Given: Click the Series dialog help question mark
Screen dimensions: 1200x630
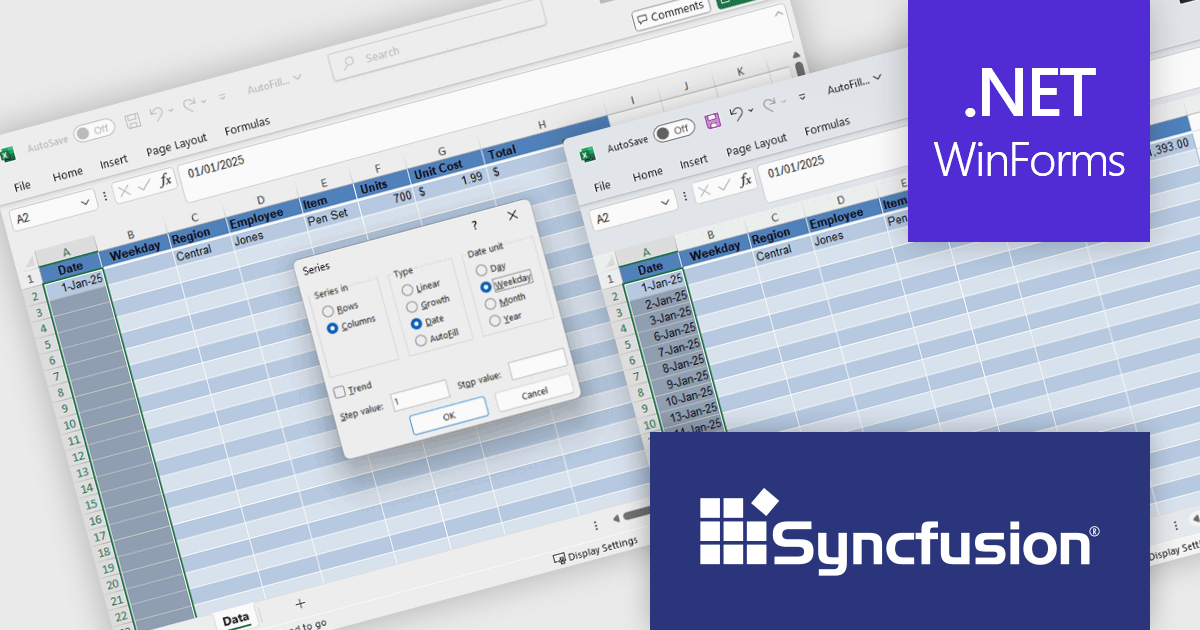Looking at the screenshot, I should (x=474, y=227).
